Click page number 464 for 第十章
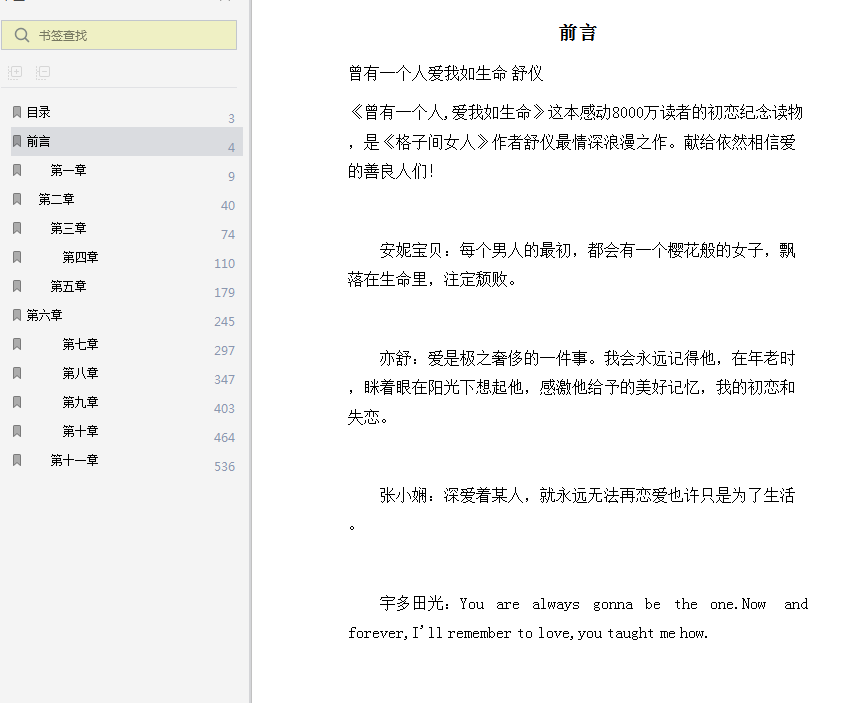Screen dimensions: 863x703 pyautogui.click(x=225, y=438)
